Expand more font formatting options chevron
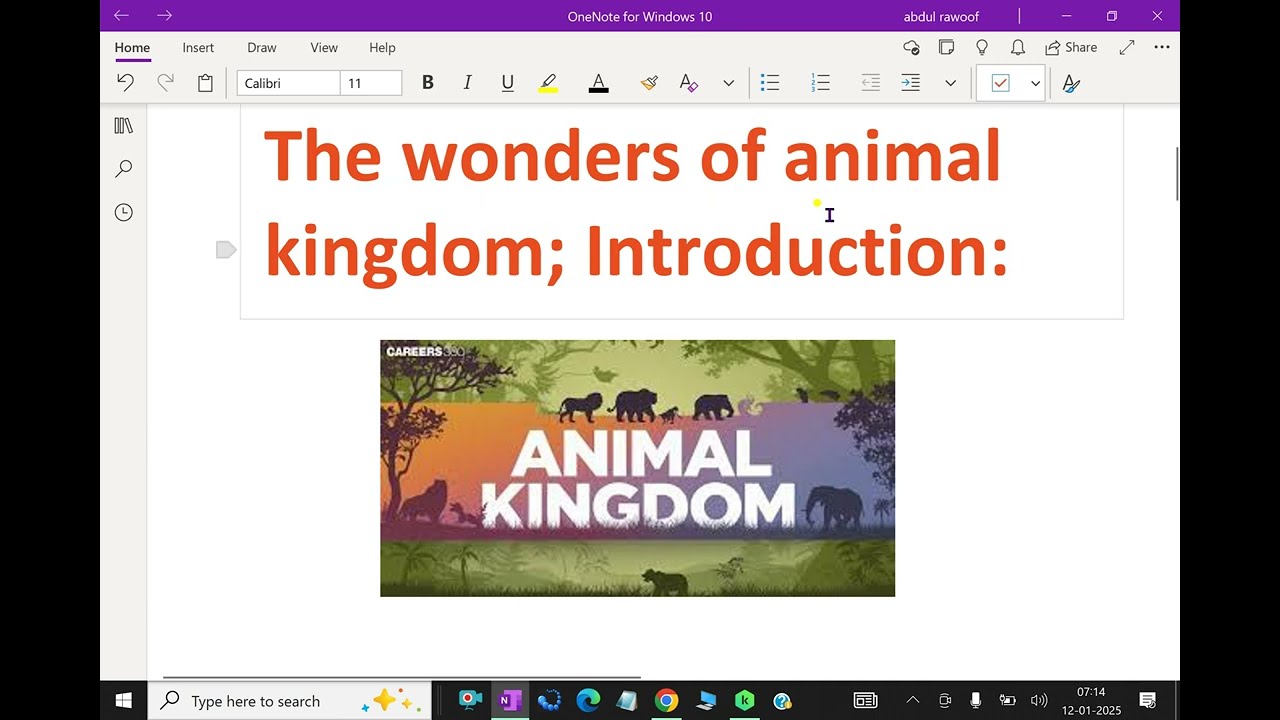 (x=728, y=83)
